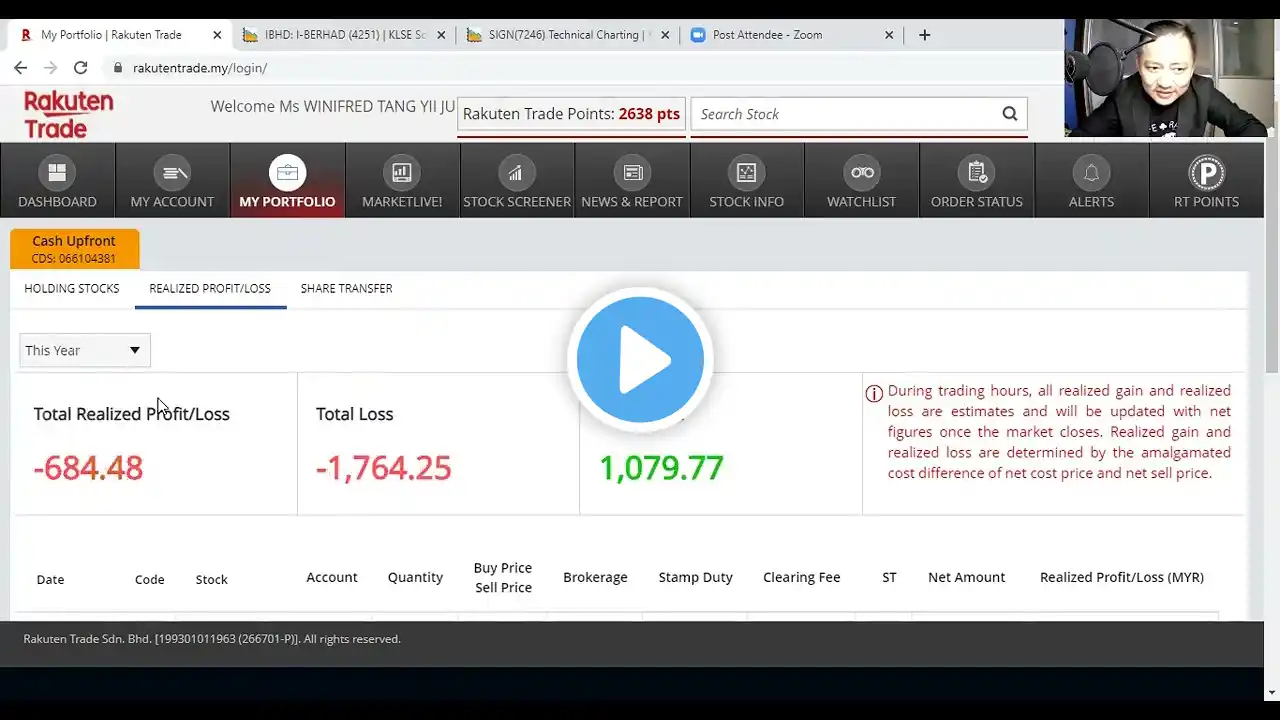The width and height of the screenshot is (1280, 720).
Task: Click the Account column header
Action: click(332, 577)
